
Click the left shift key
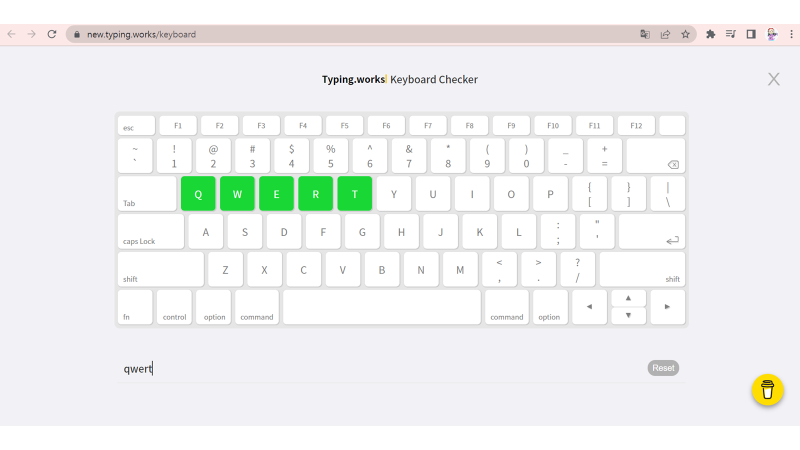click(x=161, y=269)
